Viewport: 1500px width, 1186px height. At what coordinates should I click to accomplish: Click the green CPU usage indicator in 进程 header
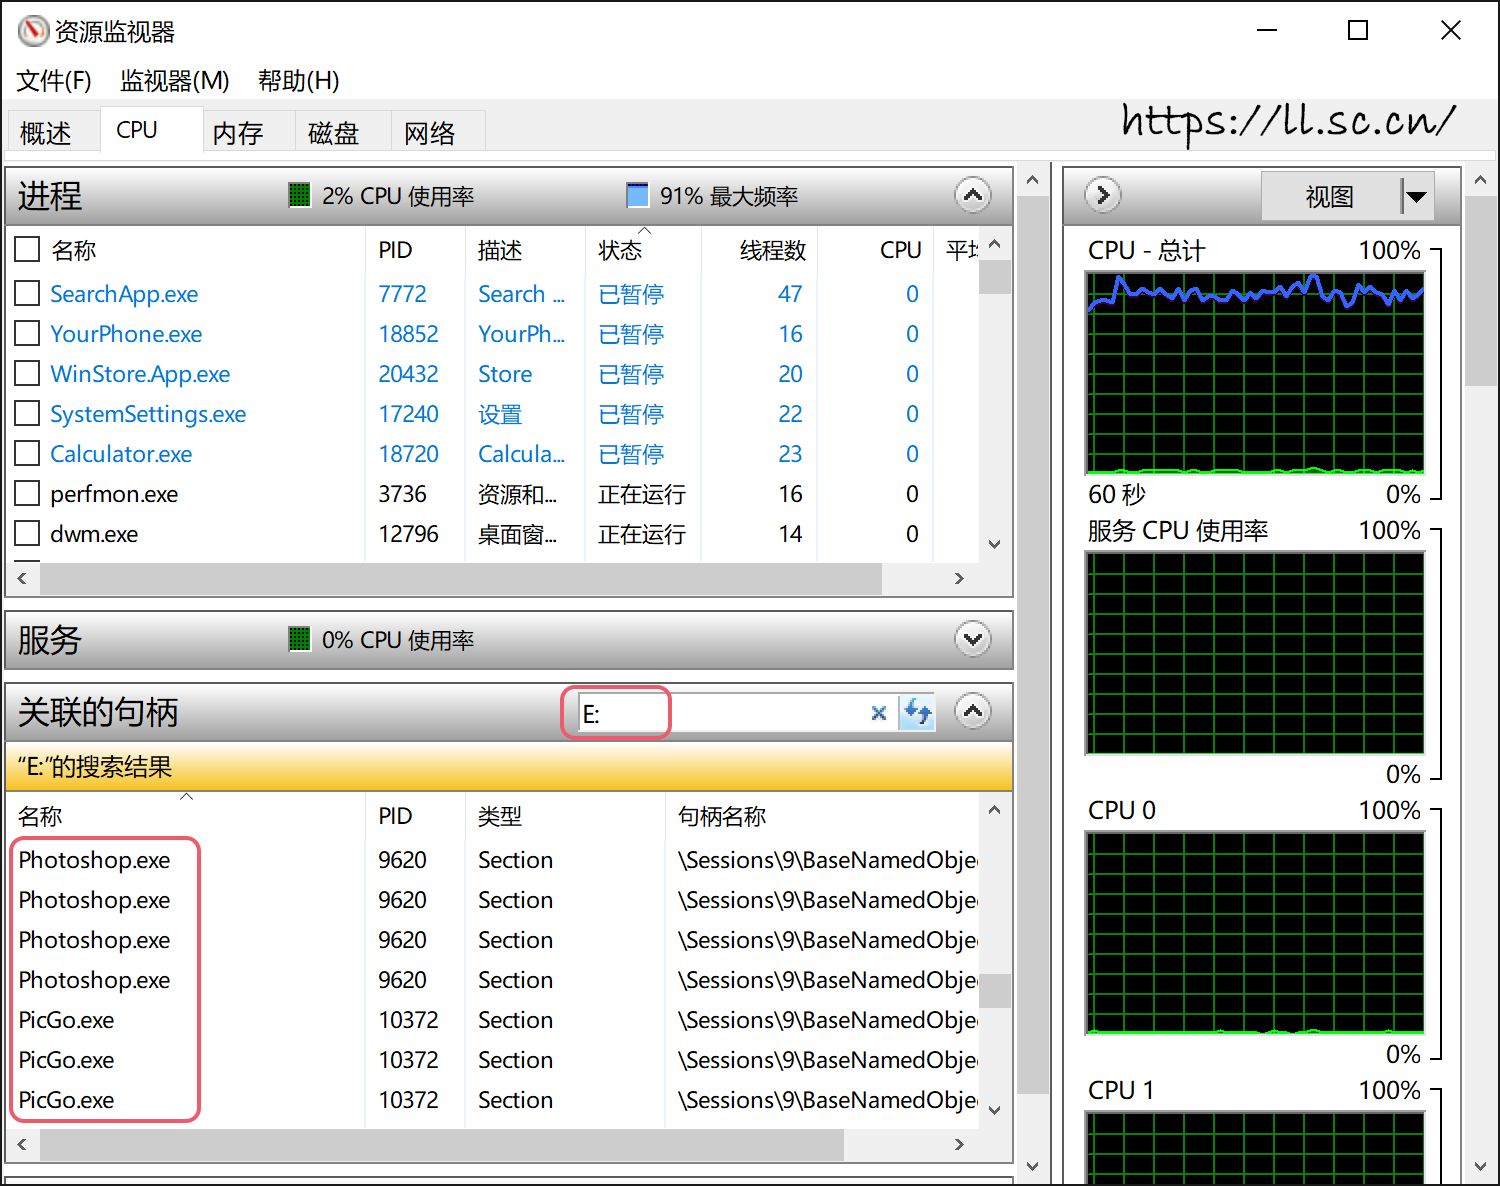[x=299, y=195]
